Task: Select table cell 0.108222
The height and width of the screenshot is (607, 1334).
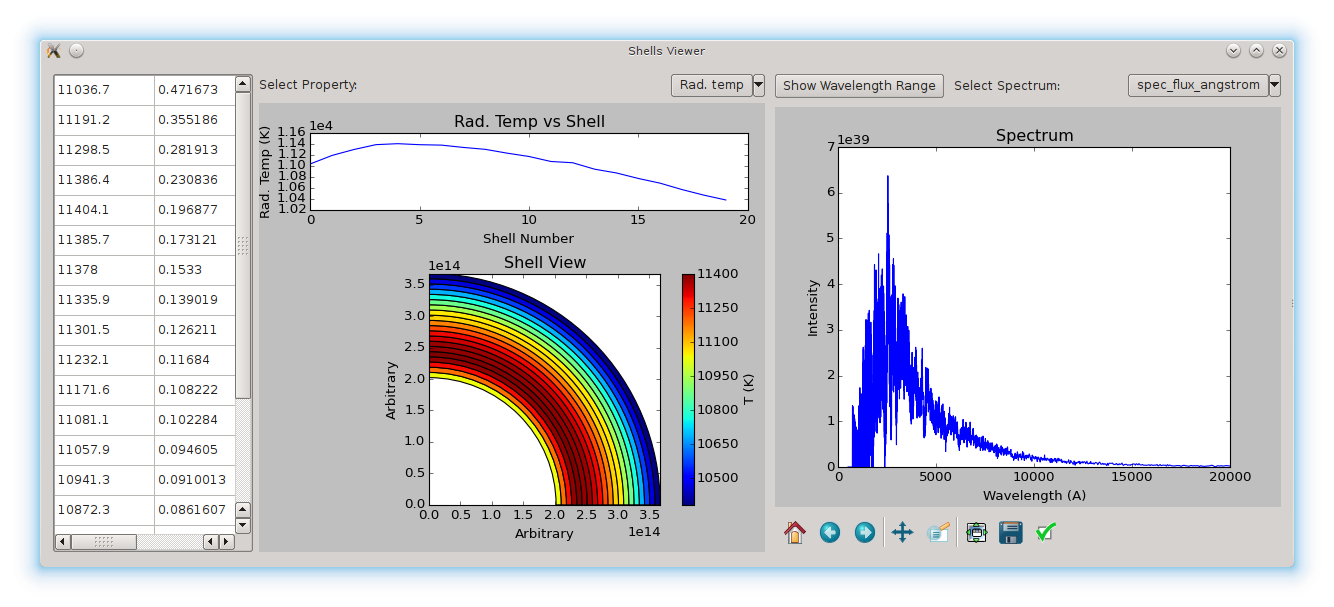Action: click(x=195, y=390)
